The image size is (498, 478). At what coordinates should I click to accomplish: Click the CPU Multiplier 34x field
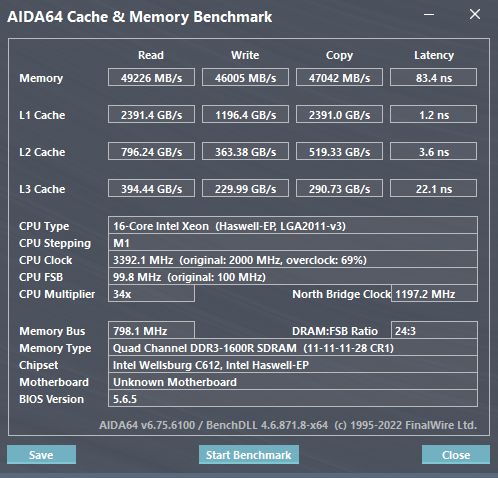151,294
